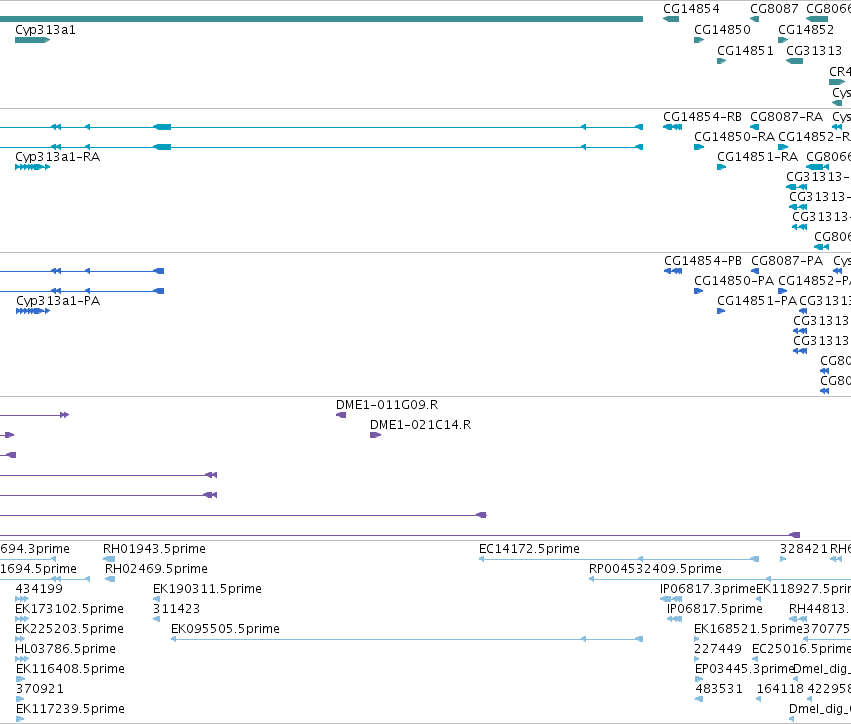Viewport: 851px width, 724px height.
Task: Click transcript label CG14854-RB
Action: [x=702, y=117]
